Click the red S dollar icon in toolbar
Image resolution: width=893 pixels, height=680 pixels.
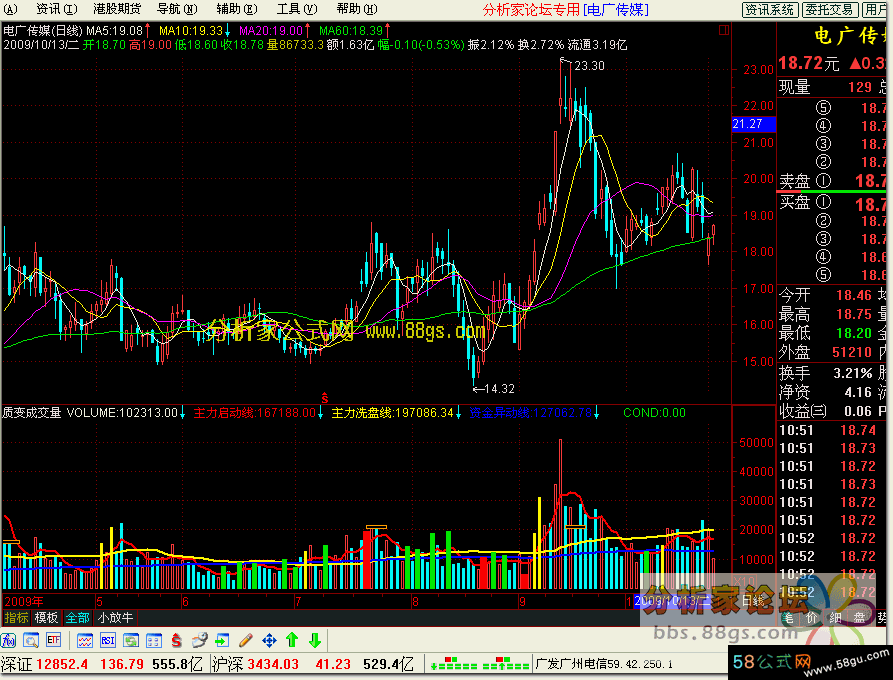(177, 641)
